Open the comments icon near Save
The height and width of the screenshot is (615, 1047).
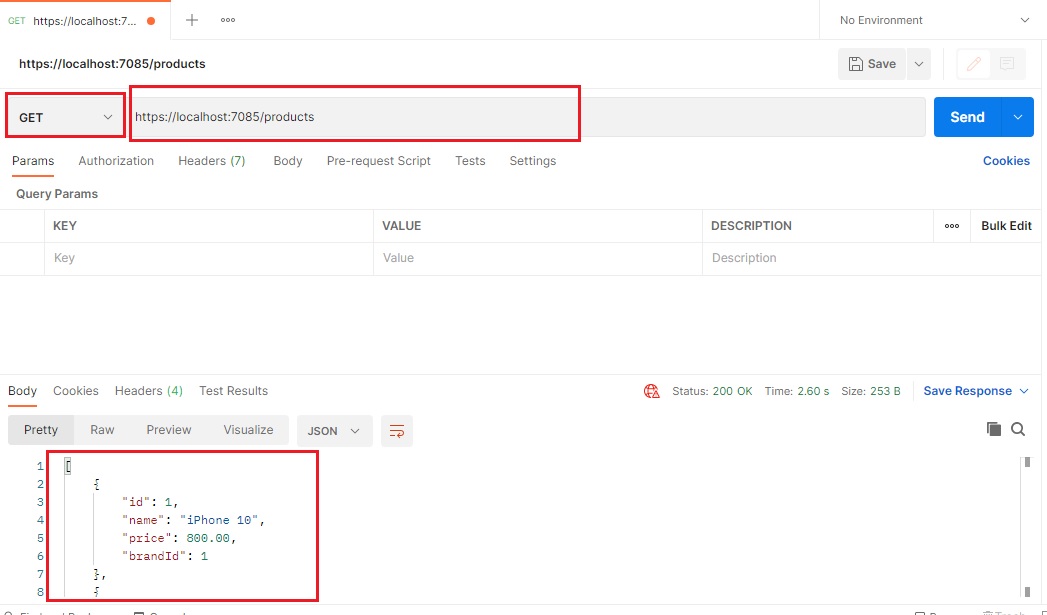click(x=1007, y=64)
